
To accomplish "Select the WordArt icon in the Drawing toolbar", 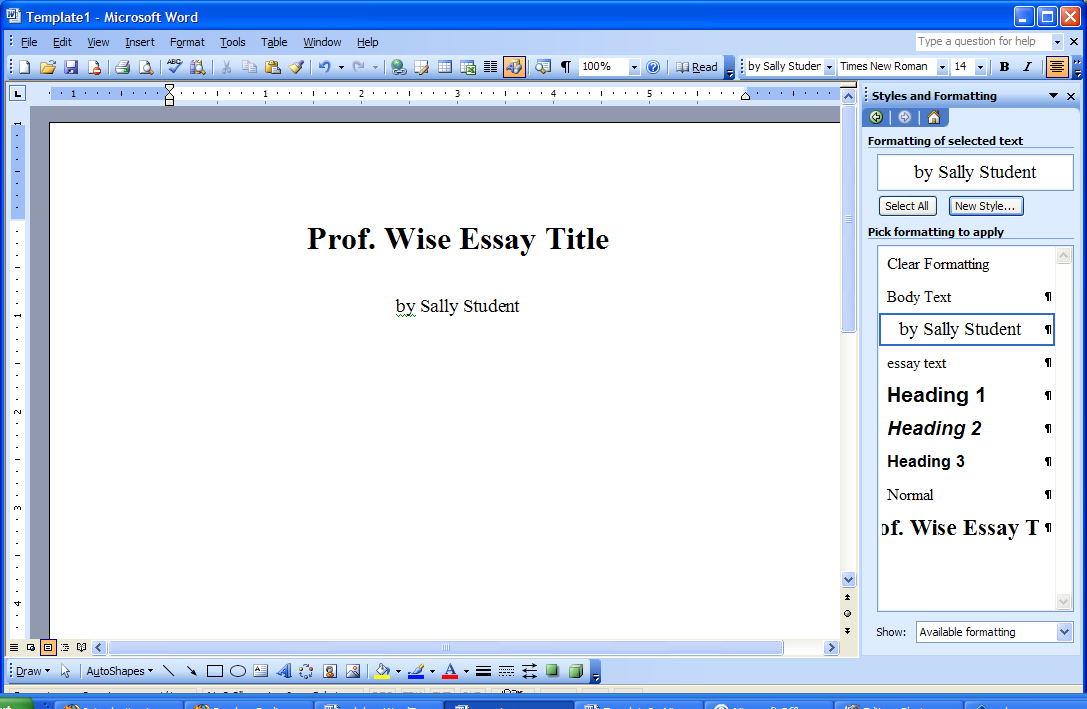I will click(x=284, y=671).
